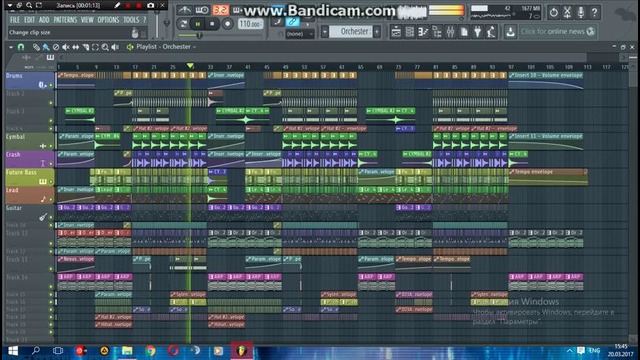Screen dimensions: 640x360
Task: Open the Playlist options menu arrow
Action: pyautogui.click(x=11, y=47)
